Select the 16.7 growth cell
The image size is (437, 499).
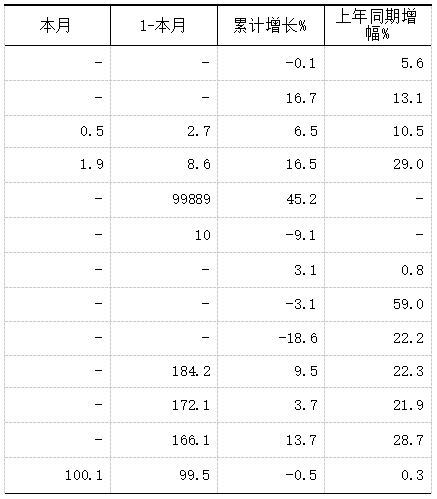click(x=271, y=98)
